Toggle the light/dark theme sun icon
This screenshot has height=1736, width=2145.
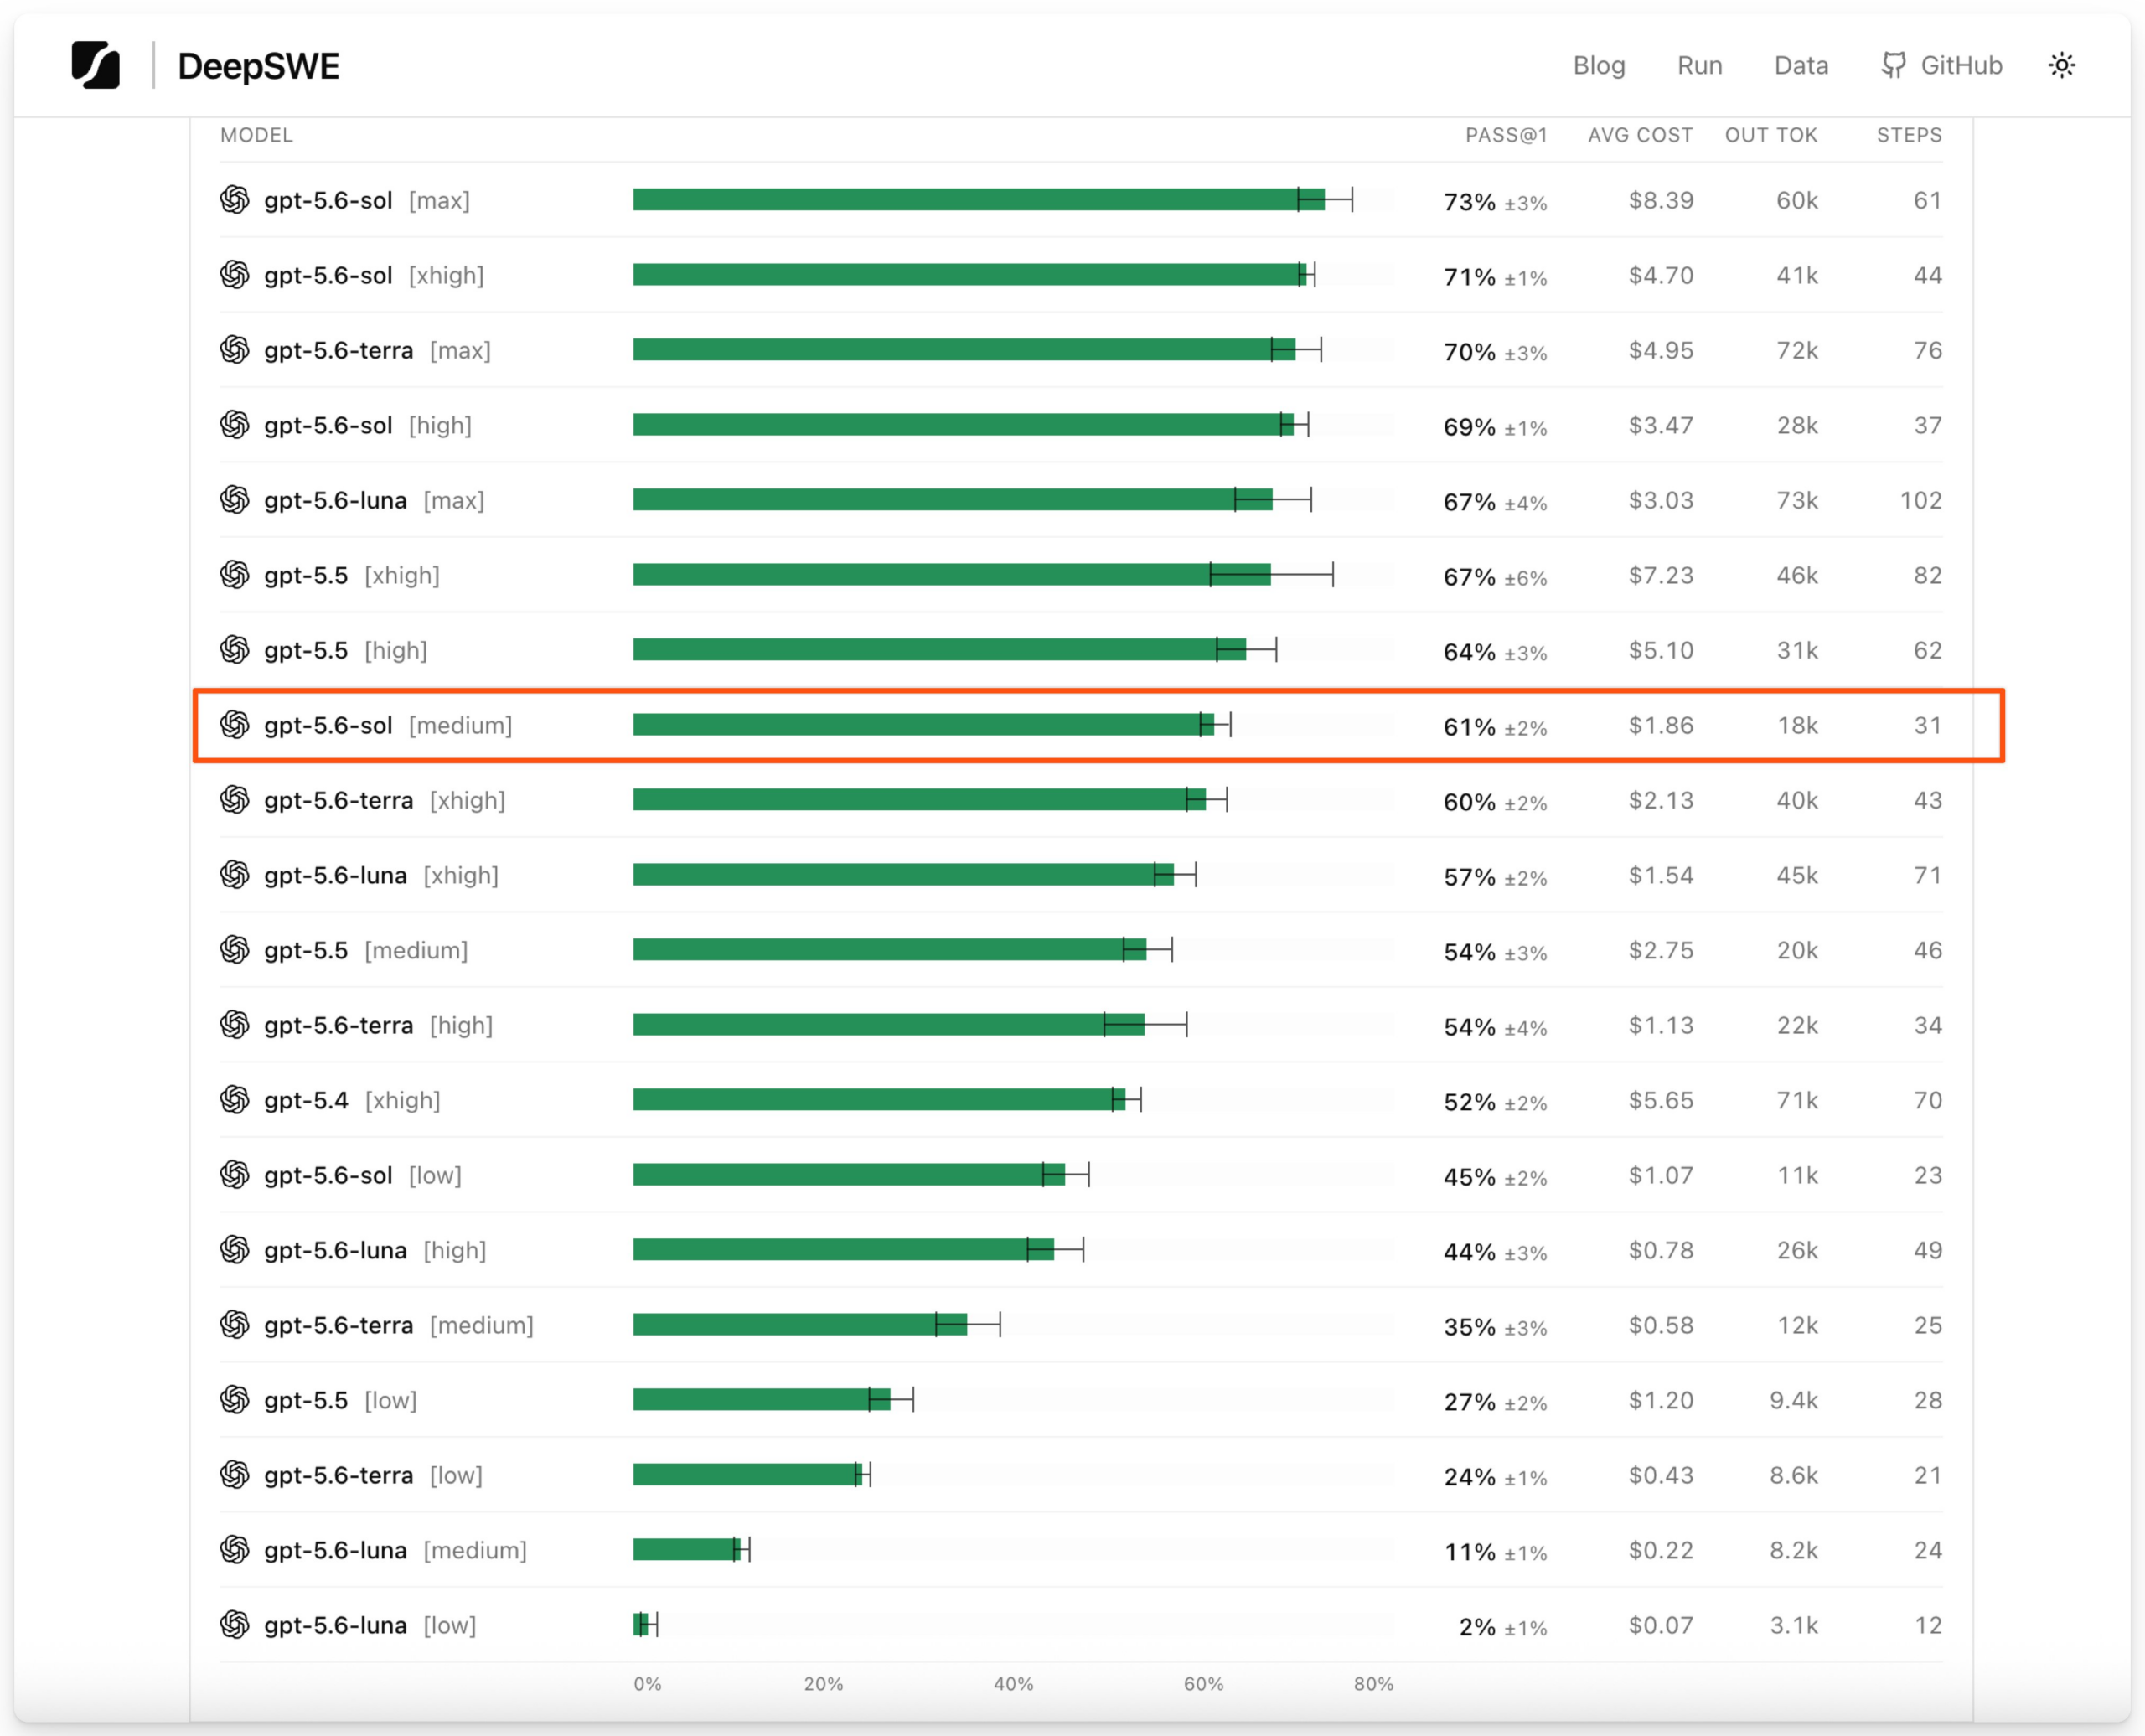(2061, 65)
